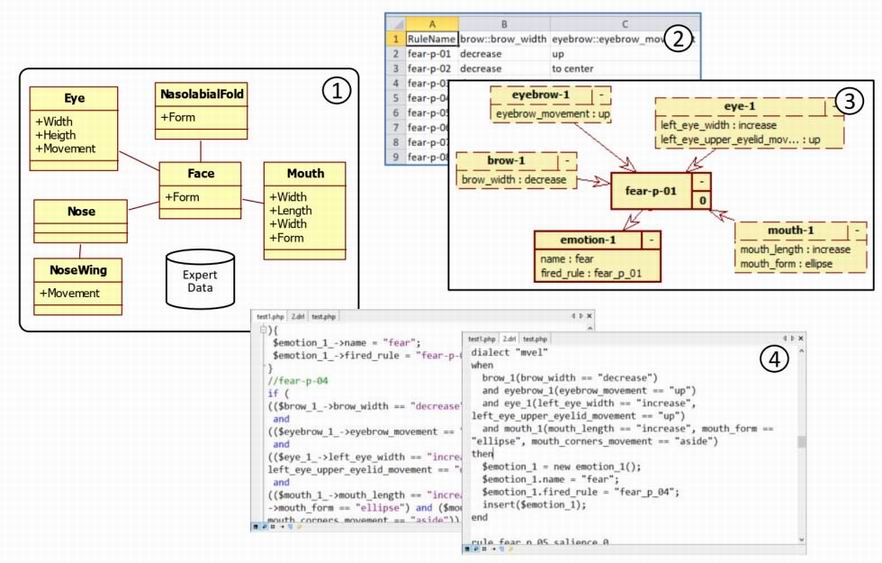The image size is (882, 563).
Task: Open test.php tab in back editor
Action: (323, 317)
